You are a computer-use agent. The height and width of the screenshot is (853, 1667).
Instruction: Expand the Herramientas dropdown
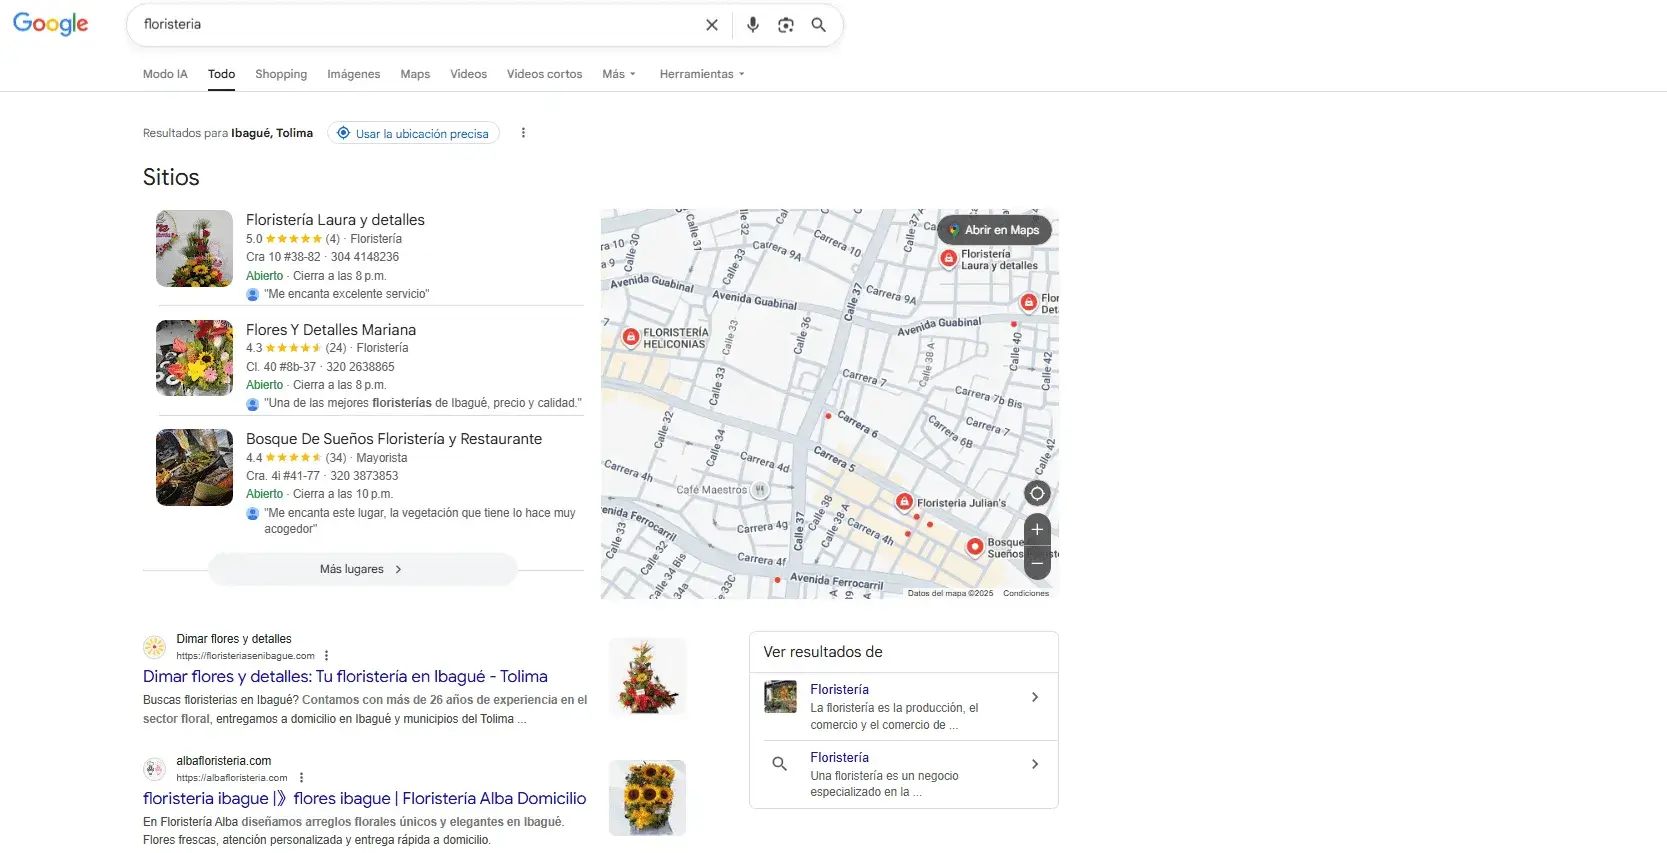702,74
